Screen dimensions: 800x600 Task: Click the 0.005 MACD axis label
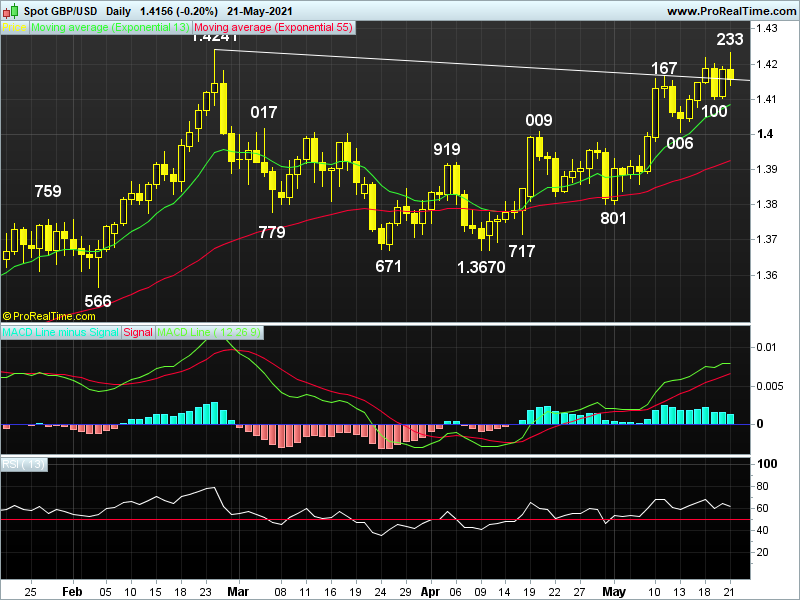pos(770,386)
